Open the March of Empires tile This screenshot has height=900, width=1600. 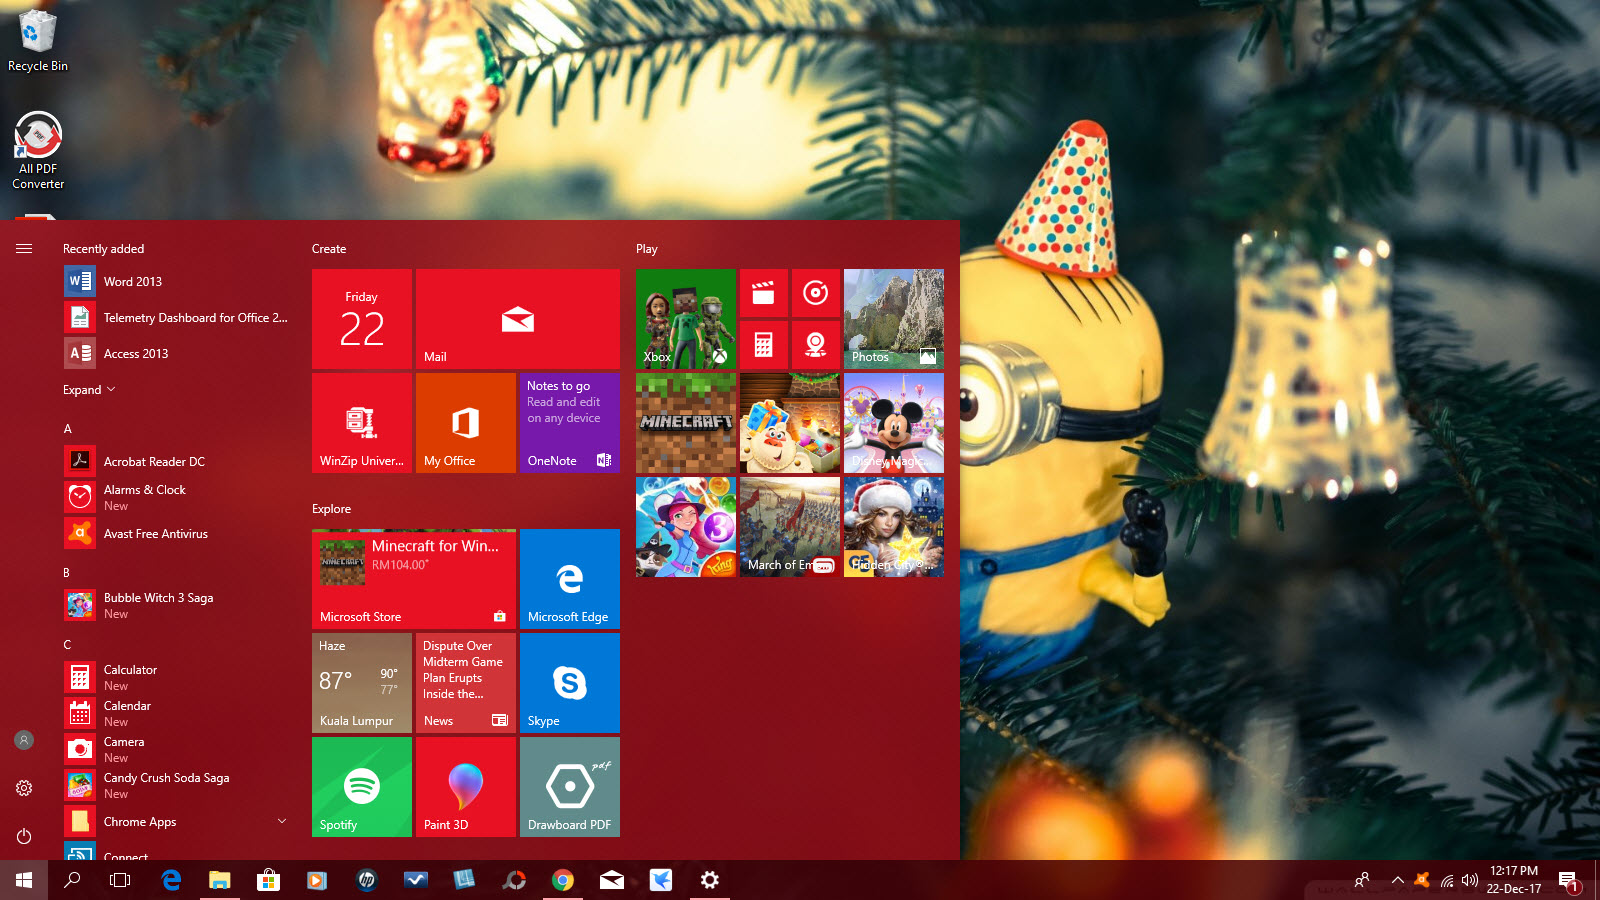point(790,527)
